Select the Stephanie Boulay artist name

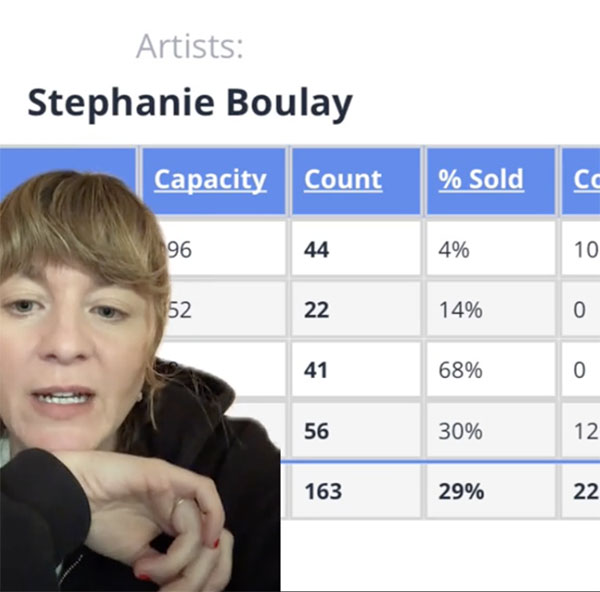190,103
